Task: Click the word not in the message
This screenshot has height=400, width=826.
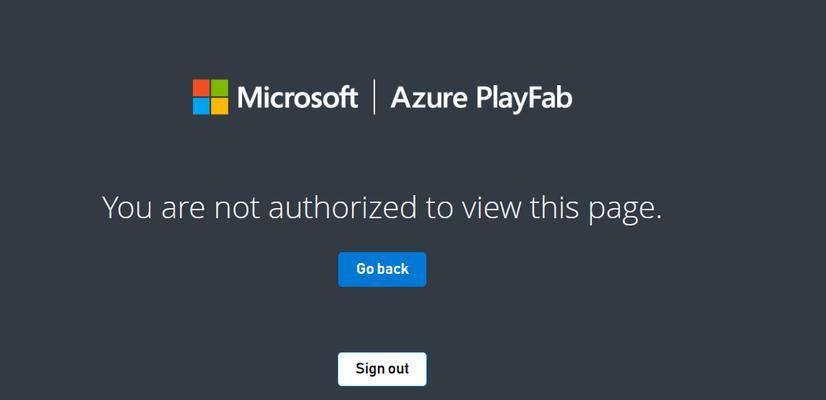Action: (x=237, y=208)
